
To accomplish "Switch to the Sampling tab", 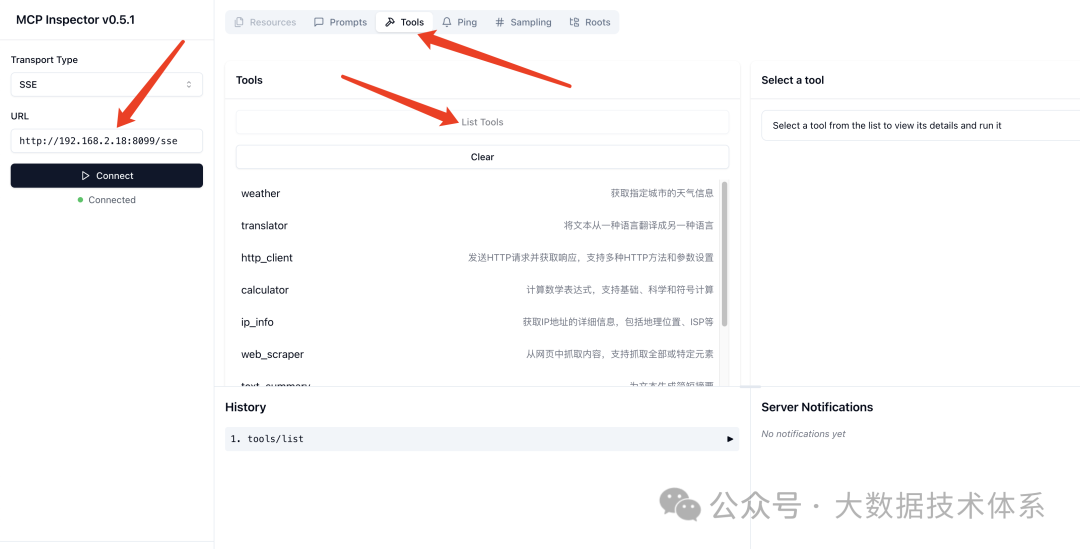I will point(523,22).
